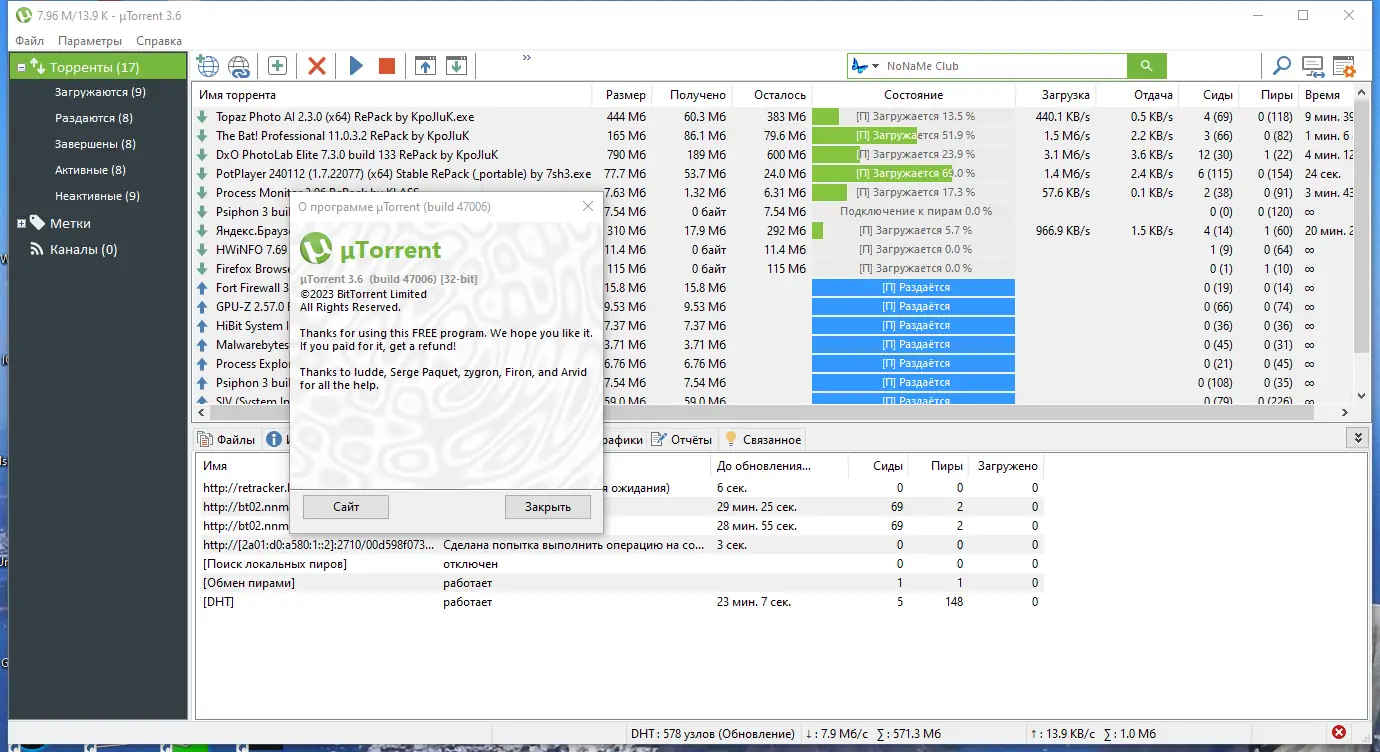This screenshot has width=1380, height=752.
Task: Move torrent up the queue icon
Action: pyautogui.click(x=425, y=66)
